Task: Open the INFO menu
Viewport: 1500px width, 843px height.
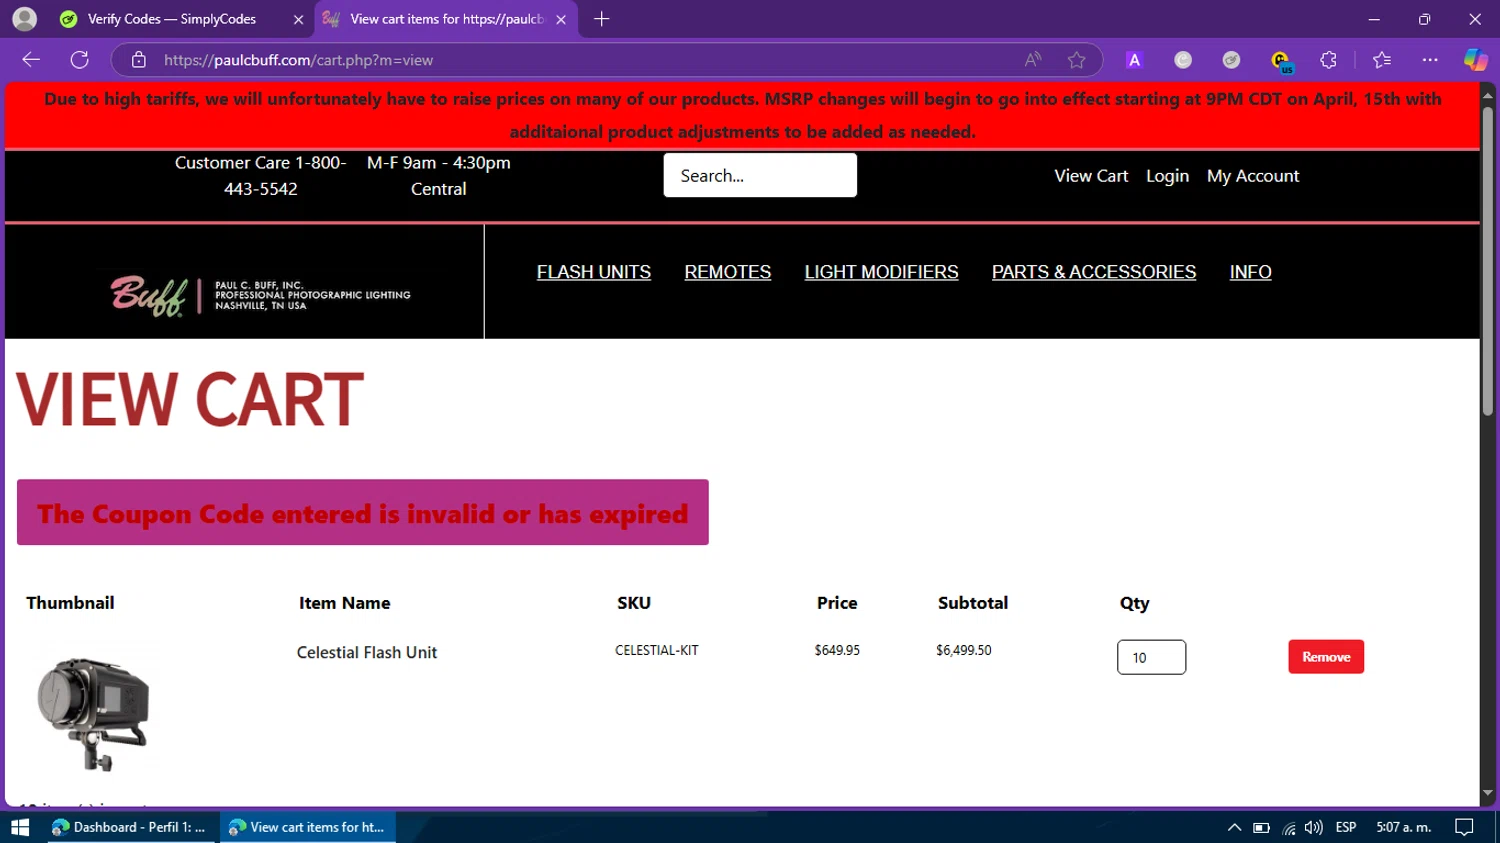Action: pos(1250,272)
